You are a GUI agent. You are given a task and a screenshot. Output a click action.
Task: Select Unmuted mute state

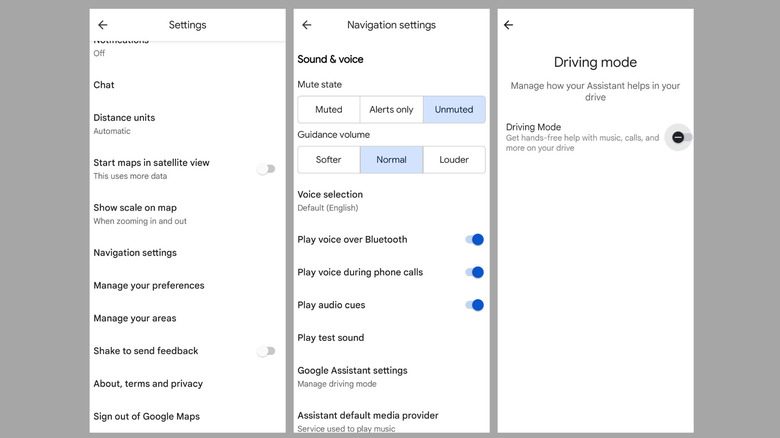click(x=454, y=110)
